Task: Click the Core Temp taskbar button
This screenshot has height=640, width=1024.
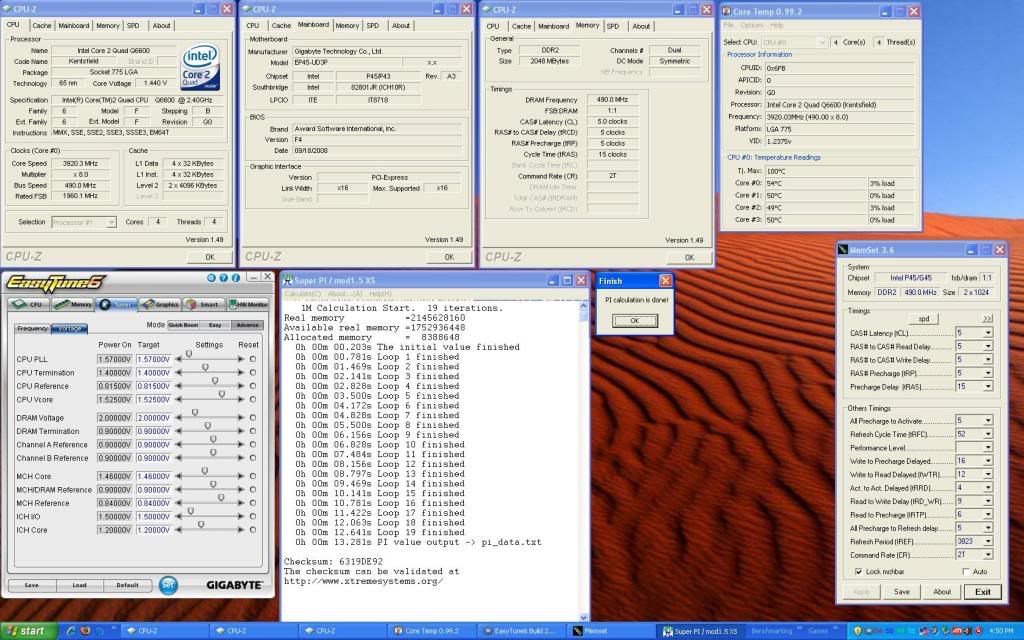Action: coord(432,631)
